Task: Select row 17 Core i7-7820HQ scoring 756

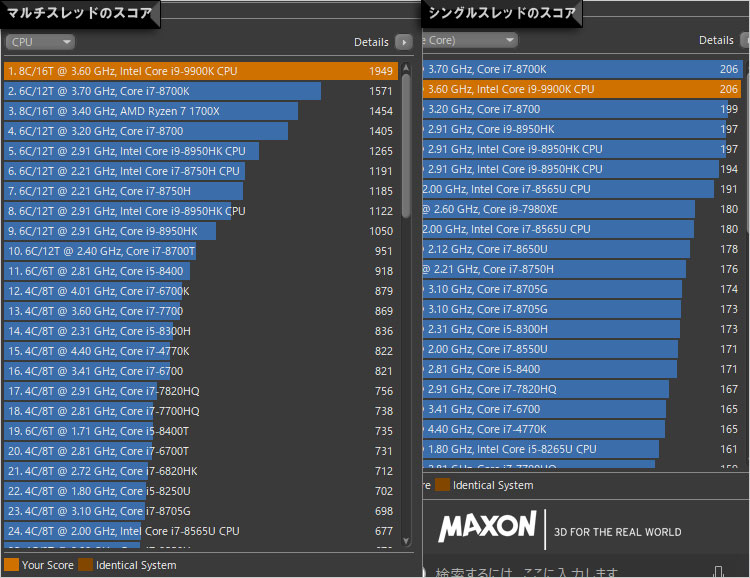Action: tap(201, 391)
